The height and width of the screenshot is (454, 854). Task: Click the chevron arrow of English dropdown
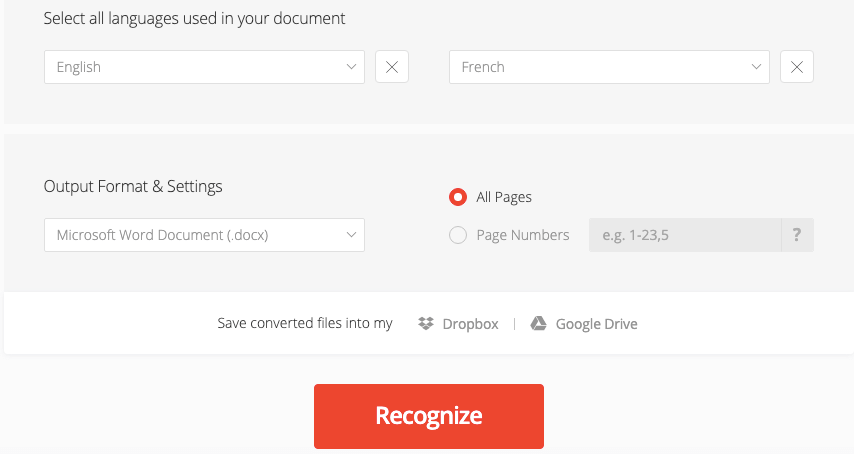tap(351, 67)
